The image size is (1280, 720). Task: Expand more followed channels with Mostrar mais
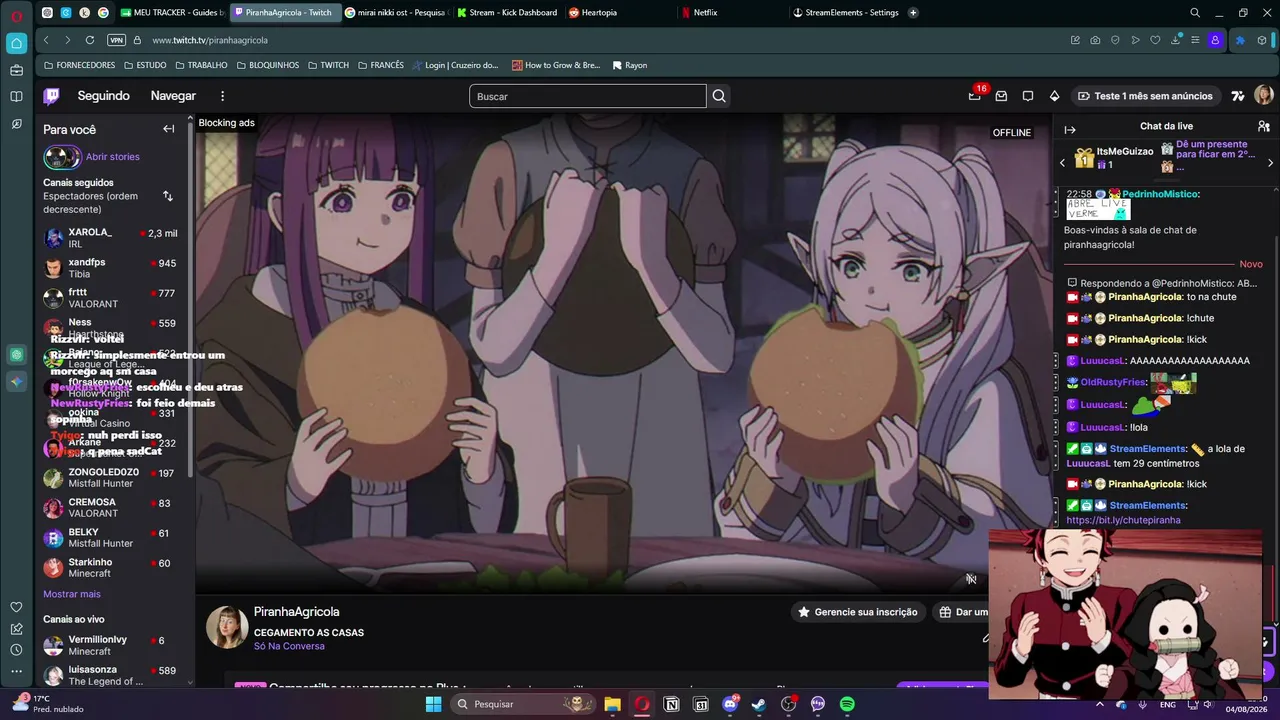(72, 594)
